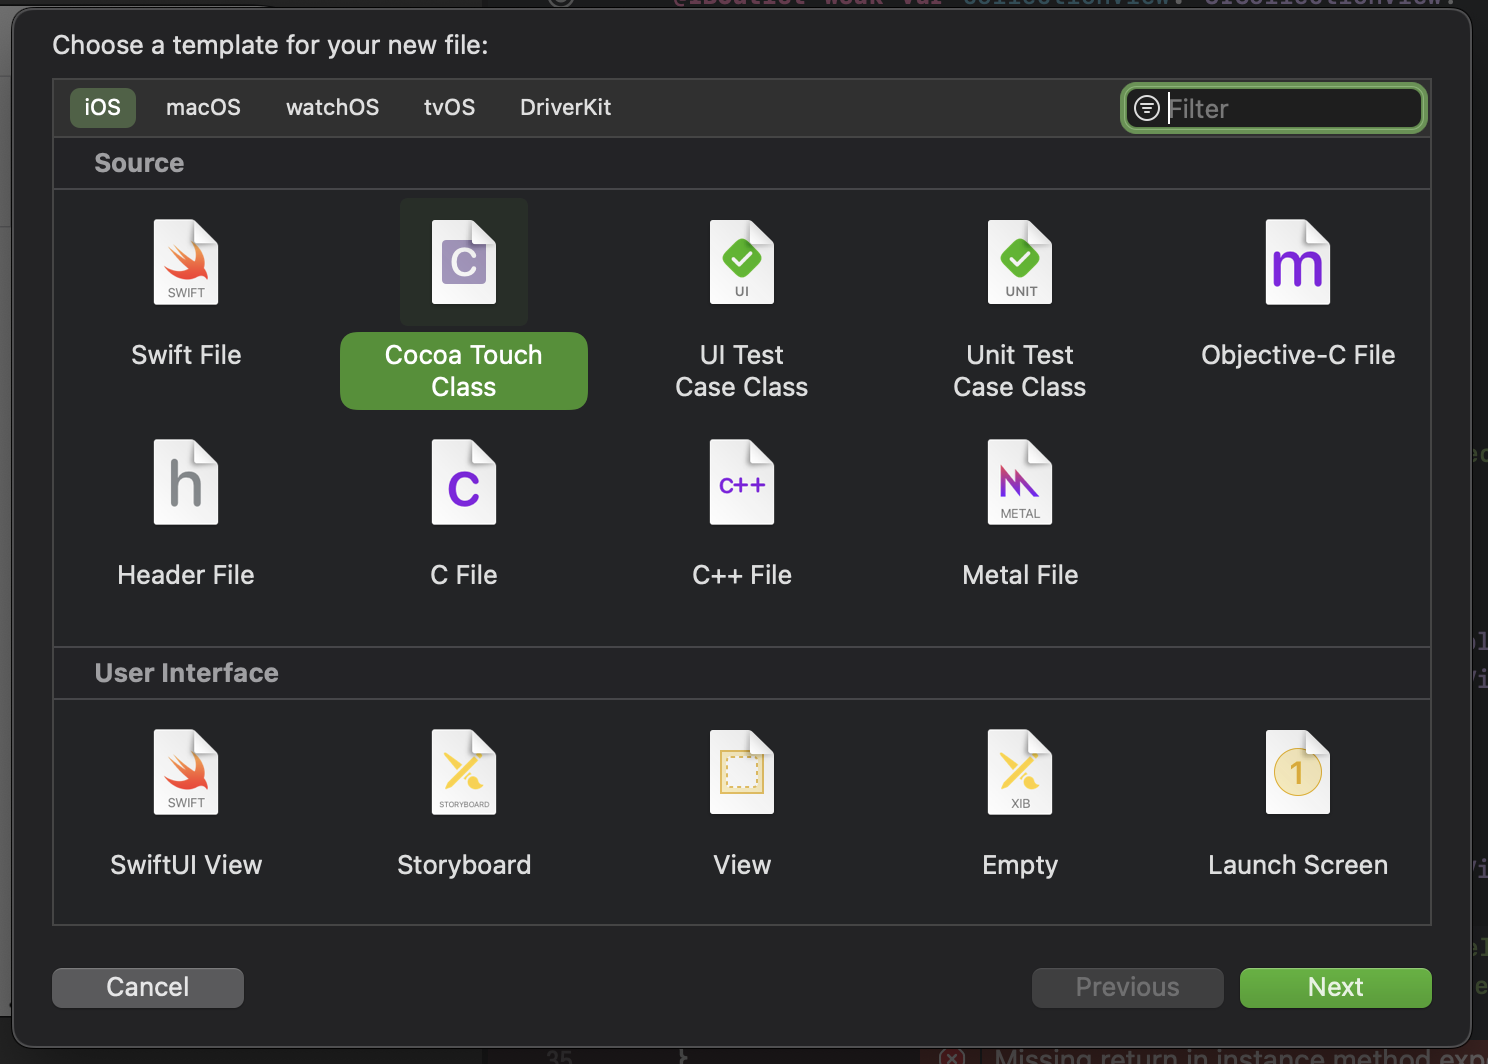The image size is (1488, 1064).
Task: Click the Storyboard label text
Action: pyautogui.click(x=464, y=865)
